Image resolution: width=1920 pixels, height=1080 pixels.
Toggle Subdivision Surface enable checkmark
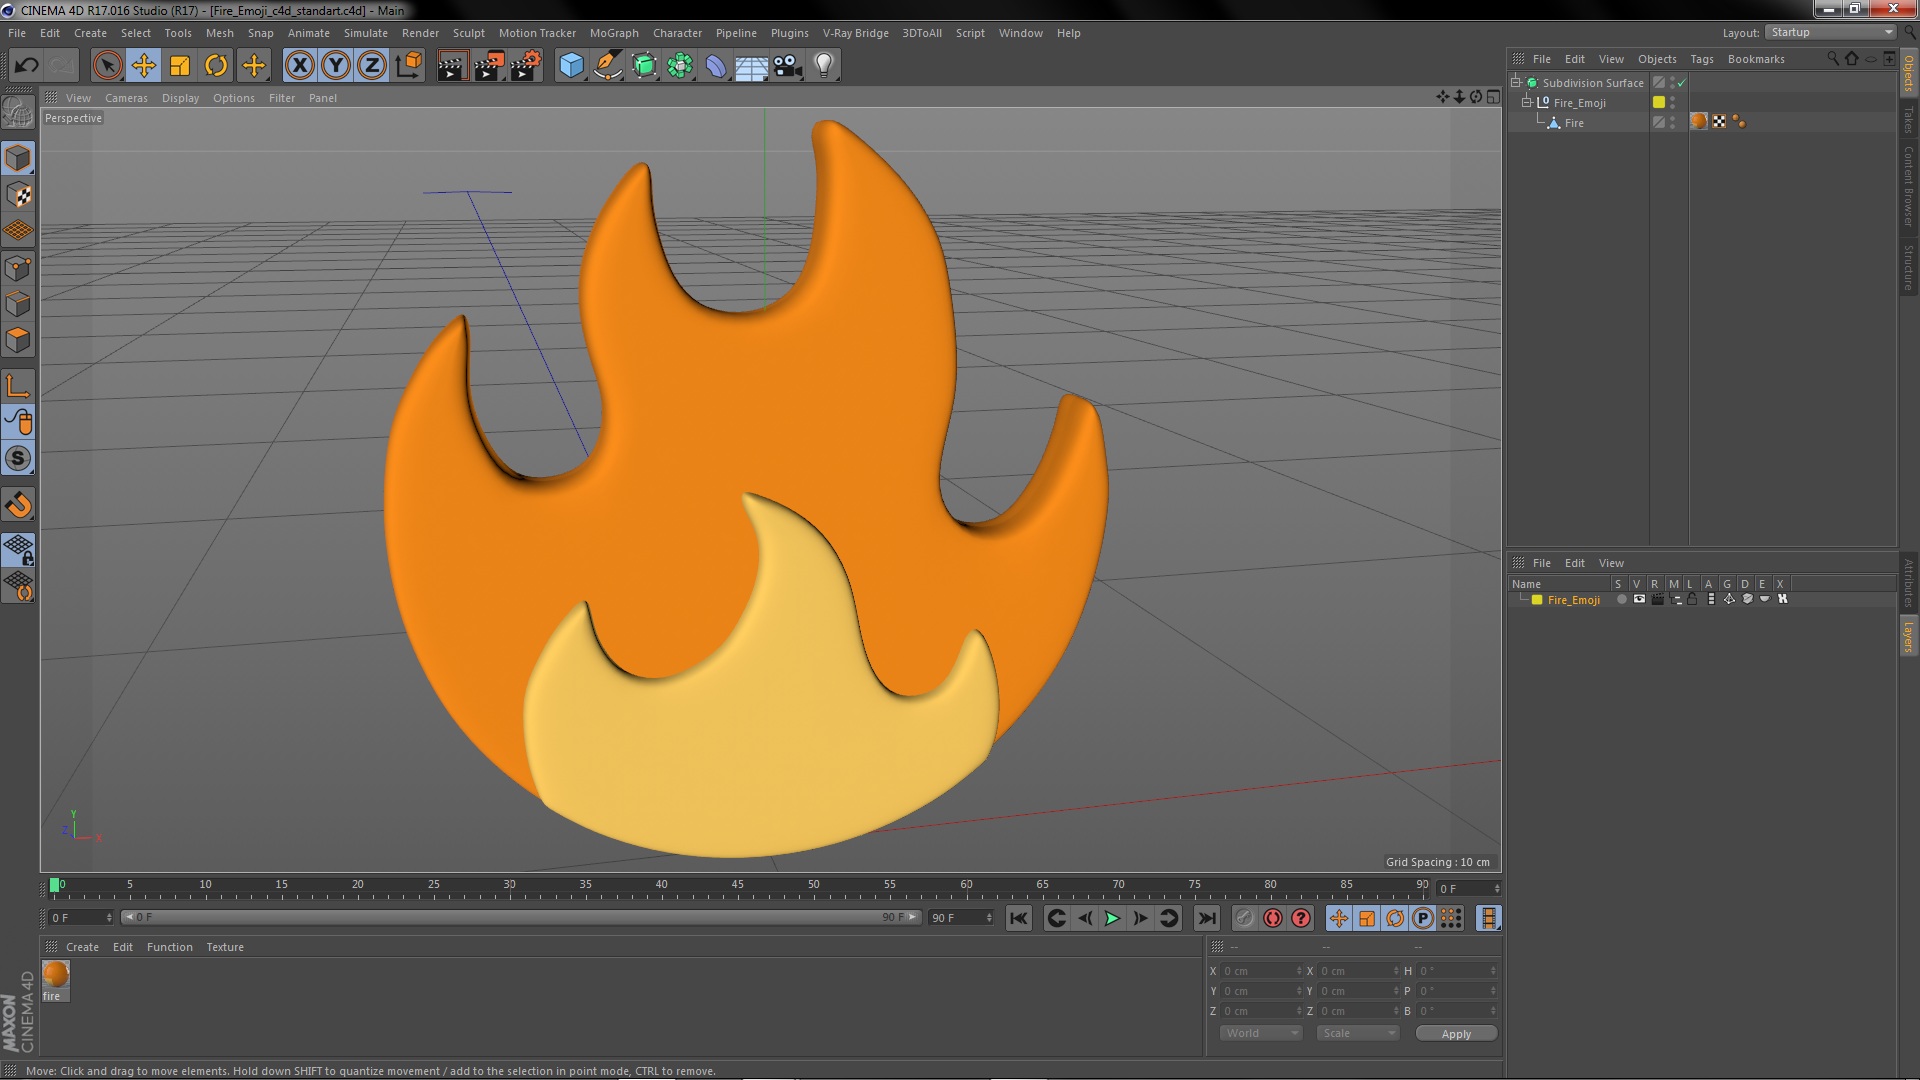pos(1681,83)
